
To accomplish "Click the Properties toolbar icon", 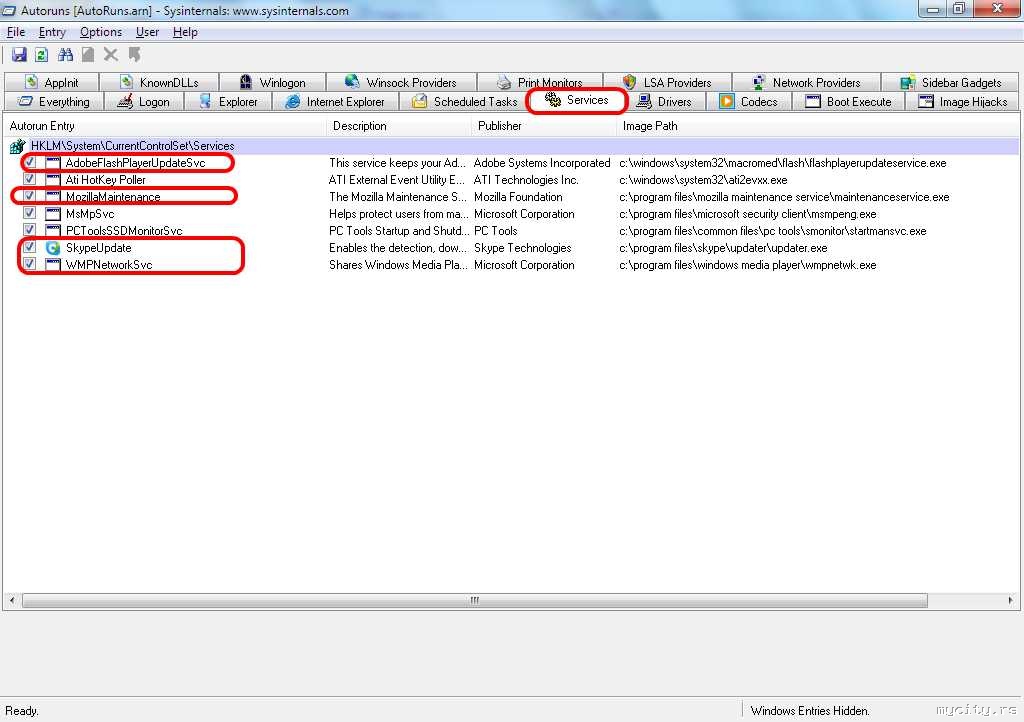I will [x=88, y=55].
